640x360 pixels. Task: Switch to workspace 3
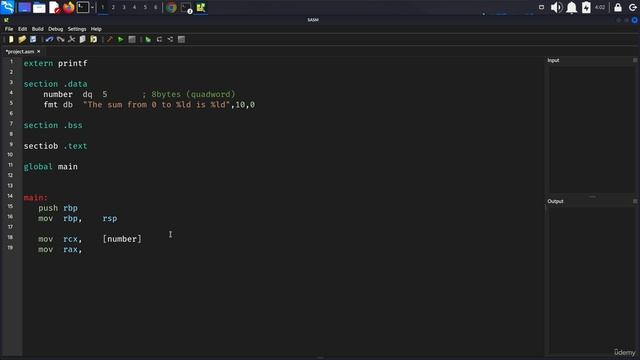point(124,7)
